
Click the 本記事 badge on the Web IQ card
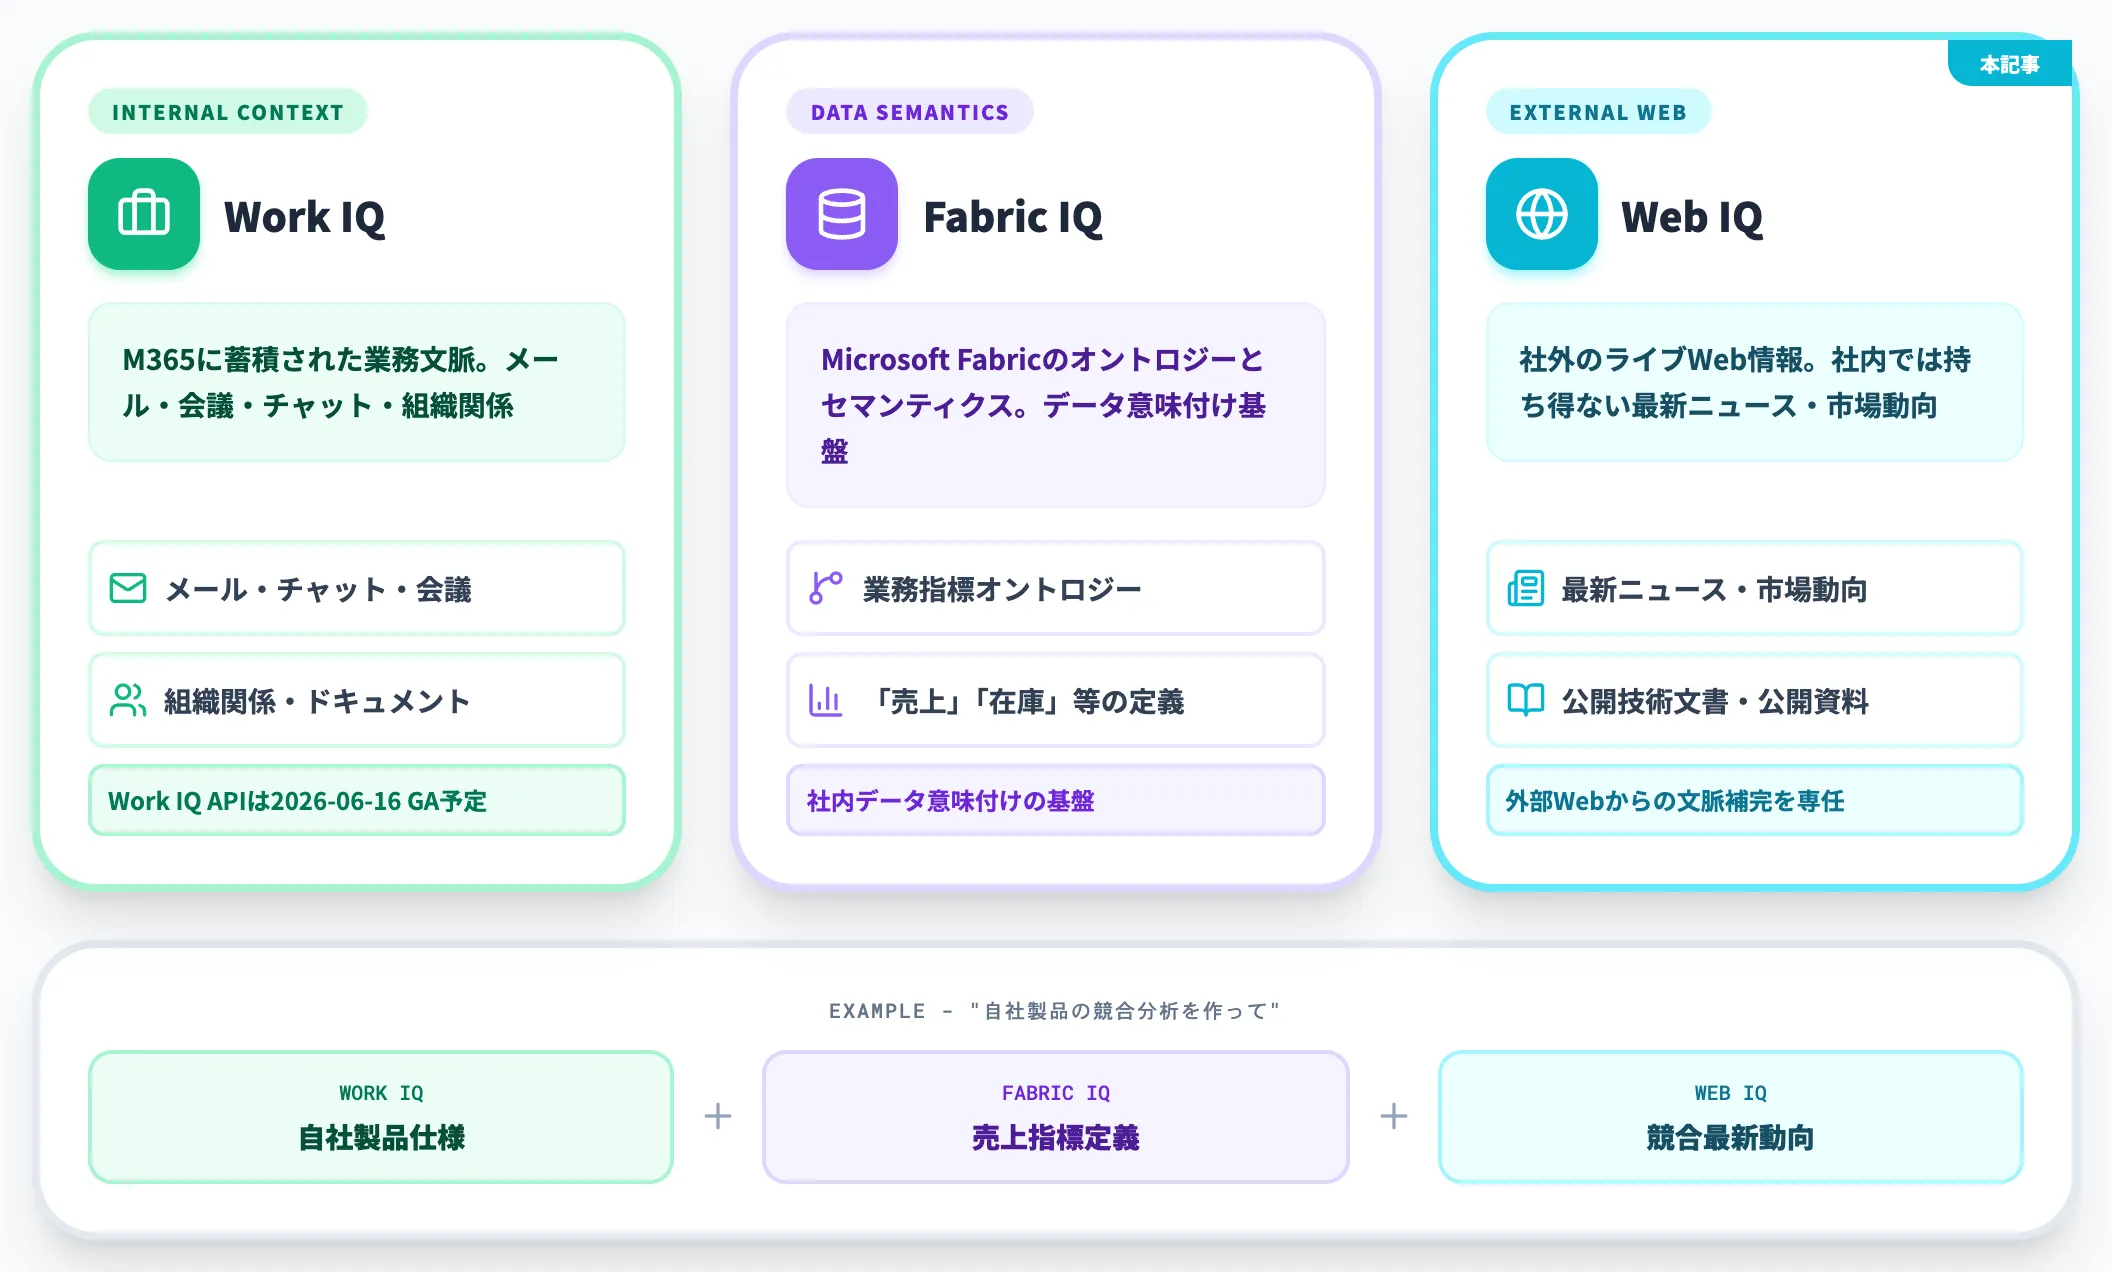[x=2009, y=64]
